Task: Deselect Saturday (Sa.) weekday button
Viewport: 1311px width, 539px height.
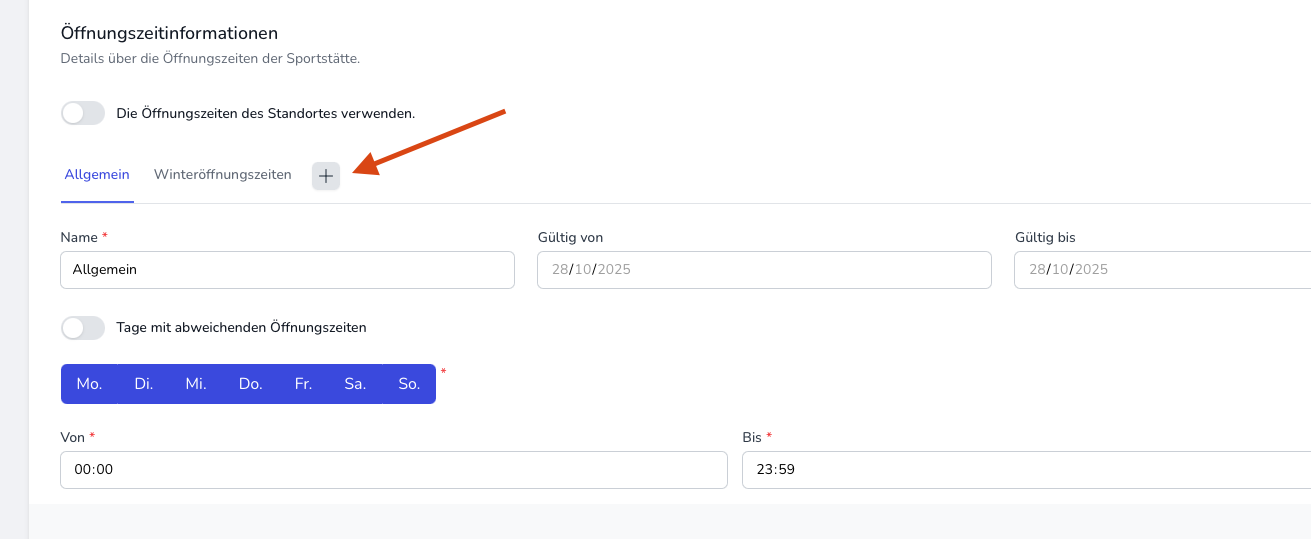Action: pos(355,384)
